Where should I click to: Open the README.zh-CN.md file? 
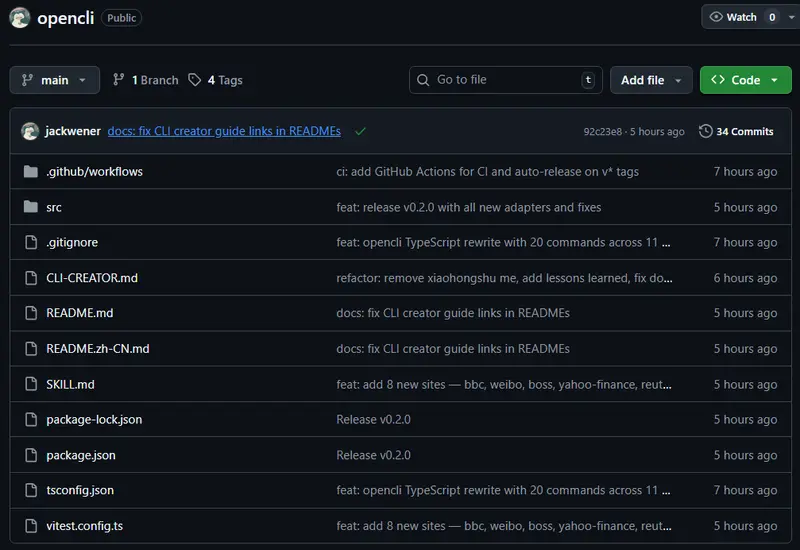click(x=98, y=348)
